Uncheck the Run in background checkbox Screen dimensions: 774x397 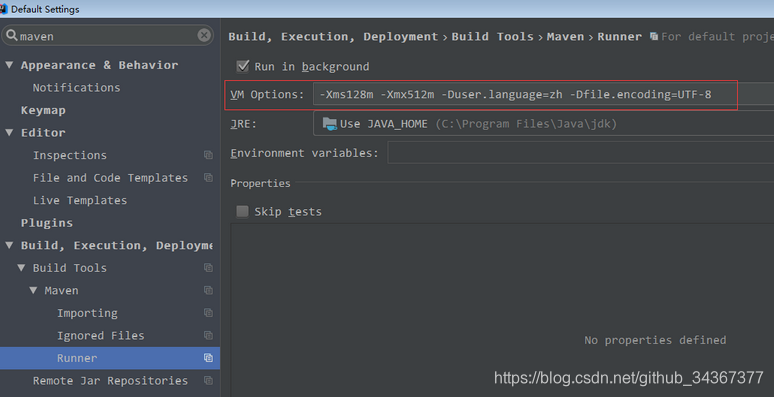coord(242,66)
